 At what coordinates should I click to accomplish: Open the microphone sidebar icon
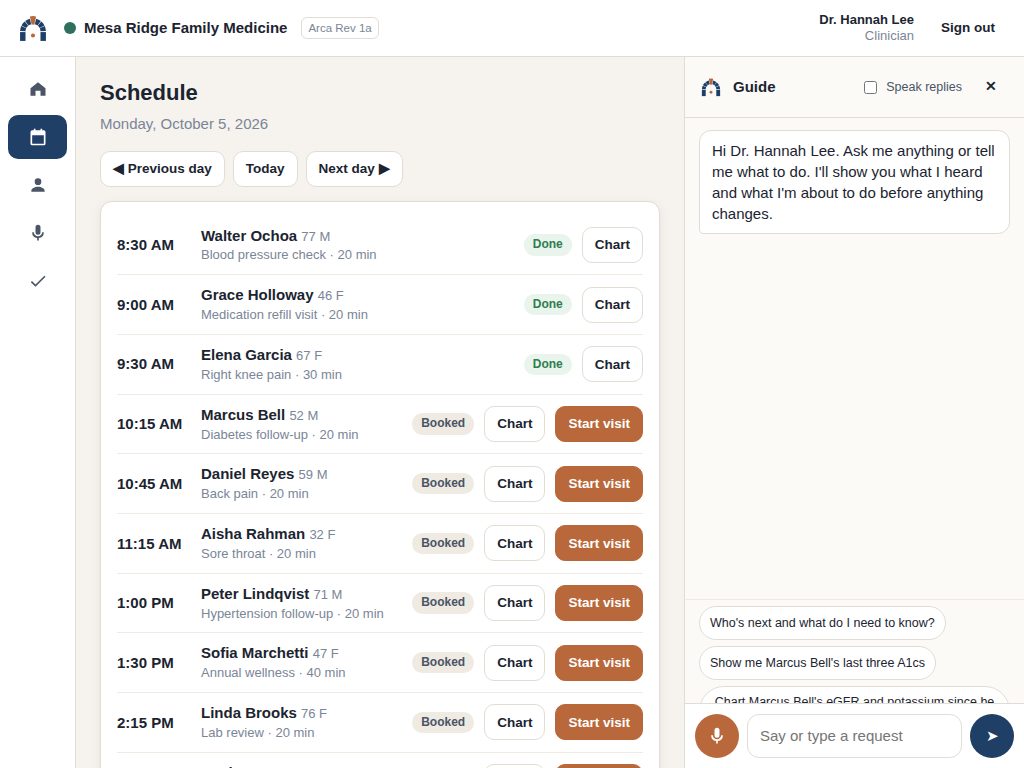tap(38, 233)
